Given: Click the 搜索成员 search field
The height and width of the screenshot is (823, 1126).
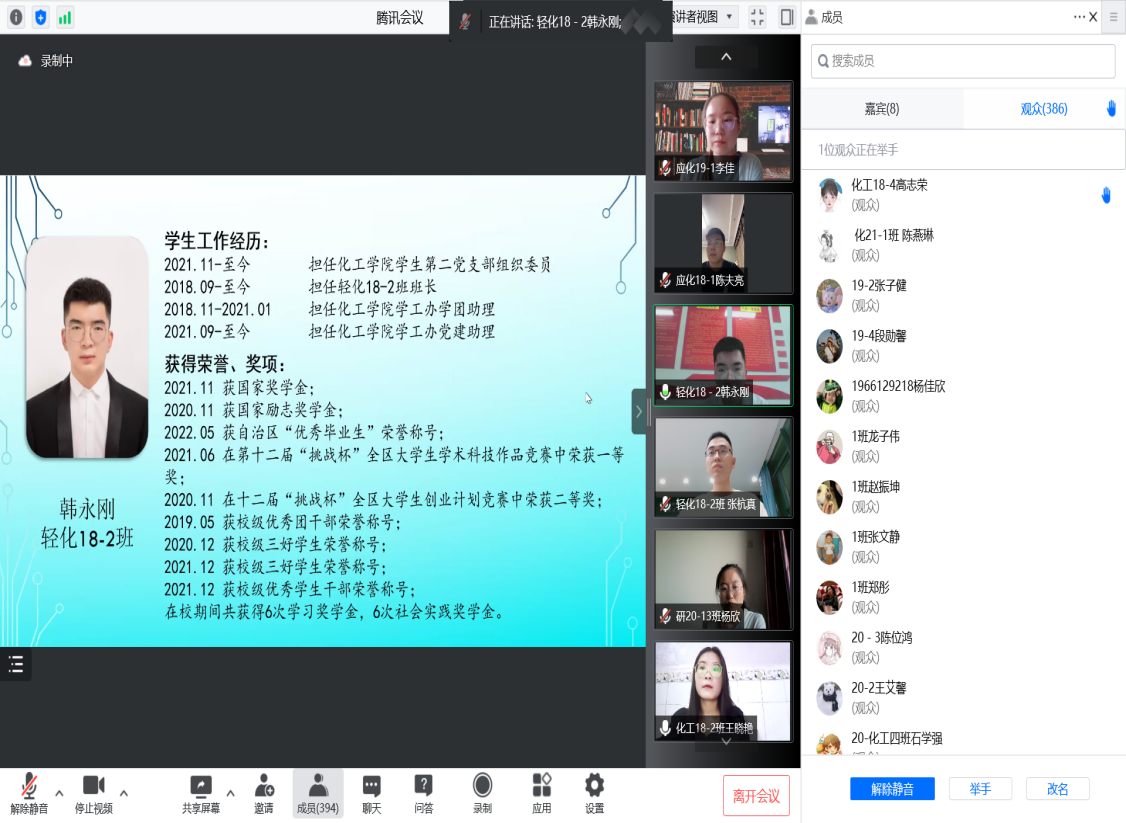Looking at the screenshot, I should click(x=963, y=61).
